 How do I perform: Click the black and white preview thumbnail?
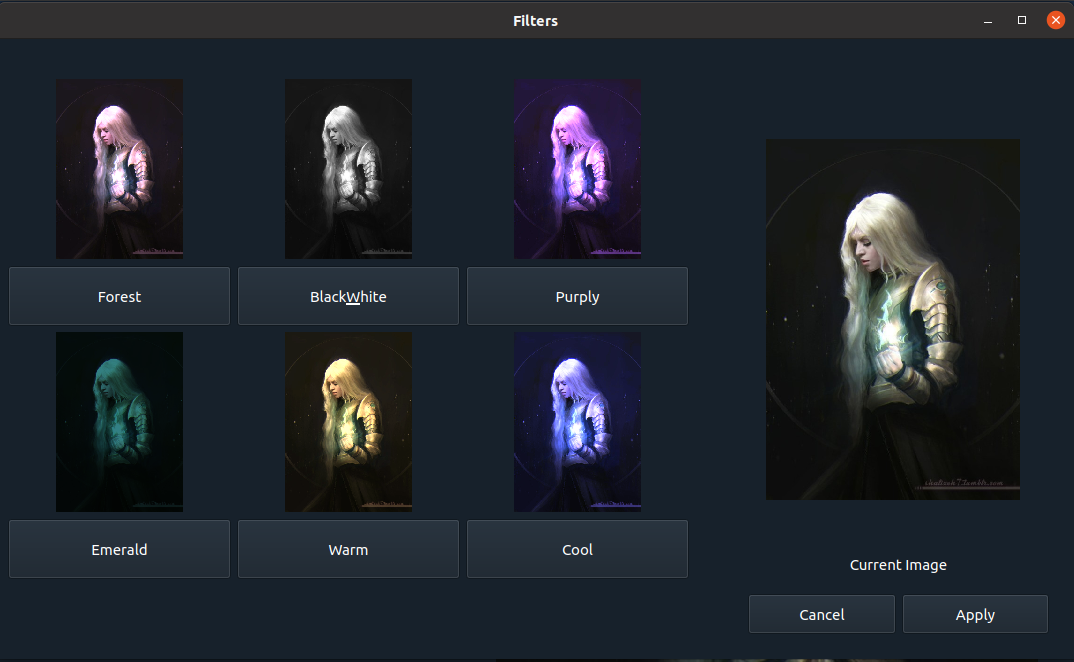[348, 169]
